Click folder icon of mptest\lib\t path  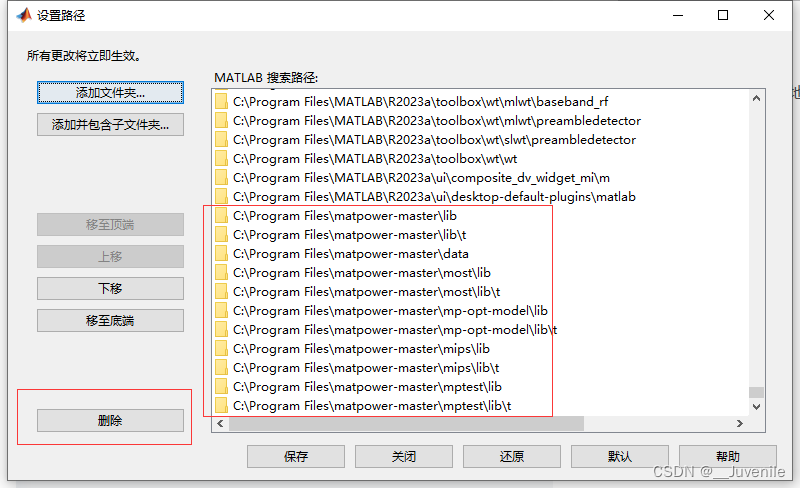(221, 405)
